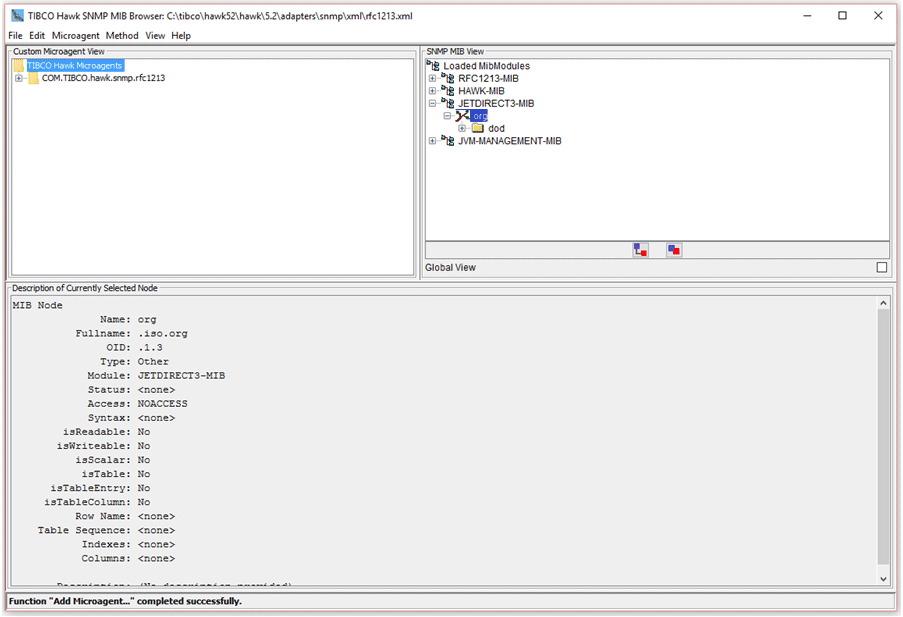Click the TIBCO Hawk Microagents folder icon
This screenshot has width=903, height=617.
pos(19,66)
